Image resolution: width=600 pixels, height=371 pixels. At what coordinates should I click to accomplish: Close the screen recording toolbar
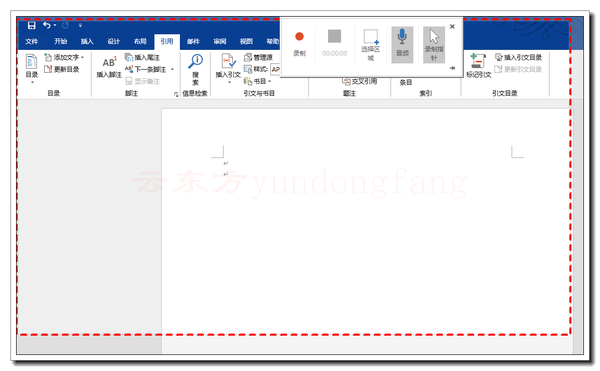452,26
